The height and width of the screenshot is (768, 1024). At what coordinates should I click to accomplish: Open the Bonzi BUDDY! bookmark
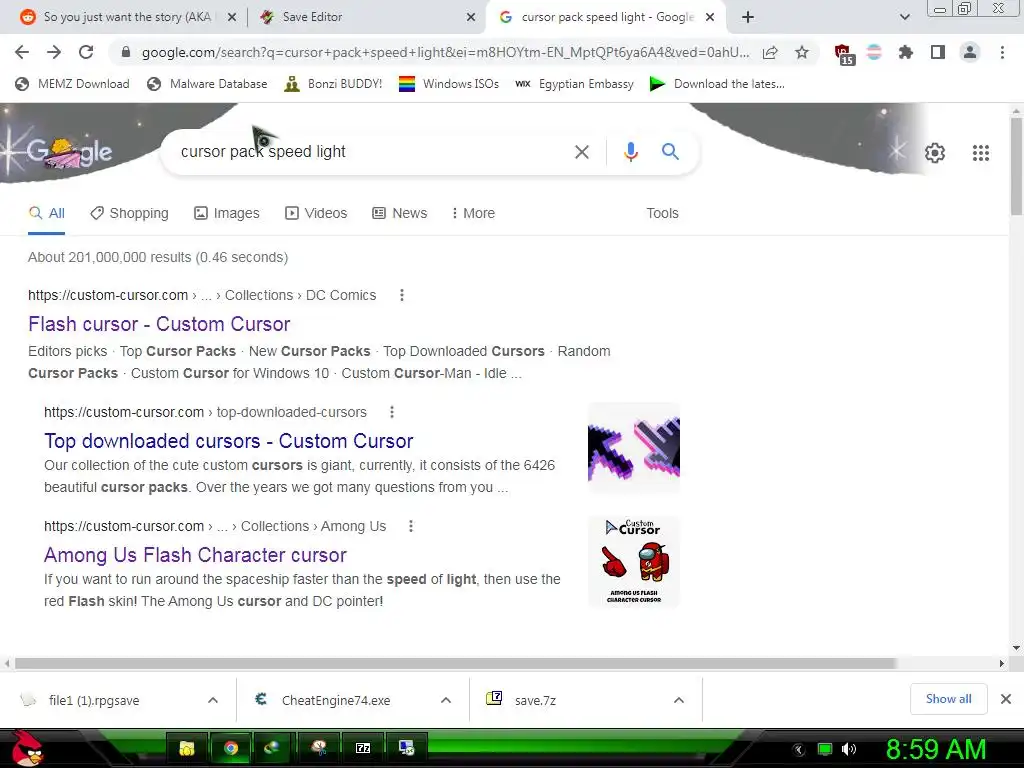pos(333,84)
